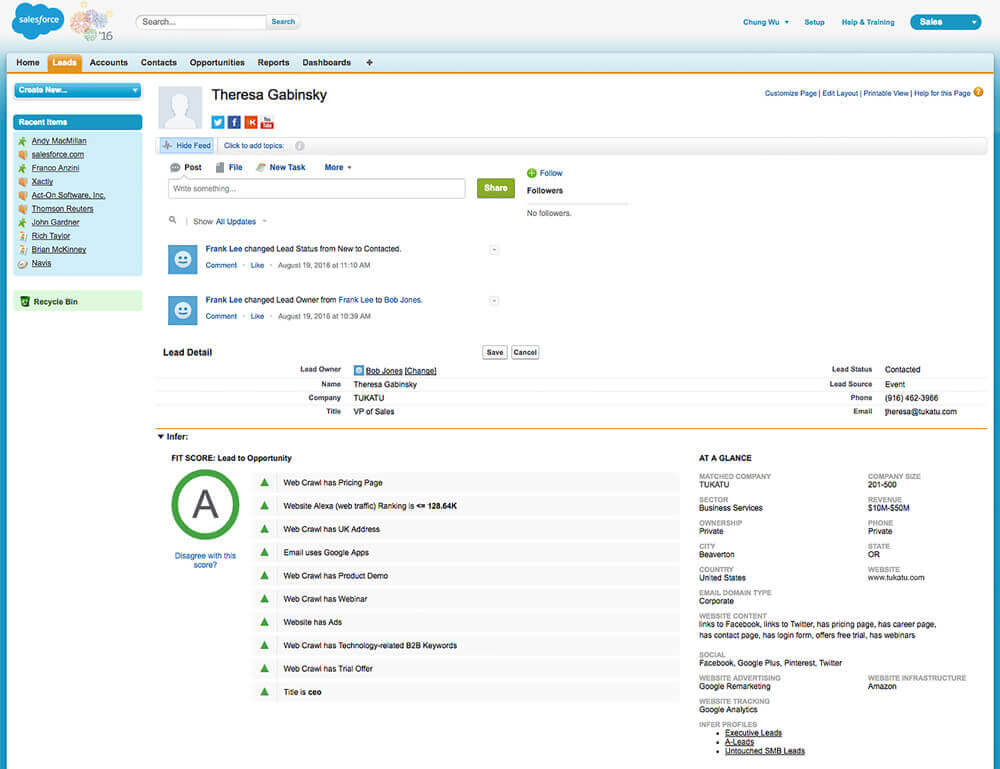Click the plus tab to add tabs
Screen dimensions: 1000x769
369,62
